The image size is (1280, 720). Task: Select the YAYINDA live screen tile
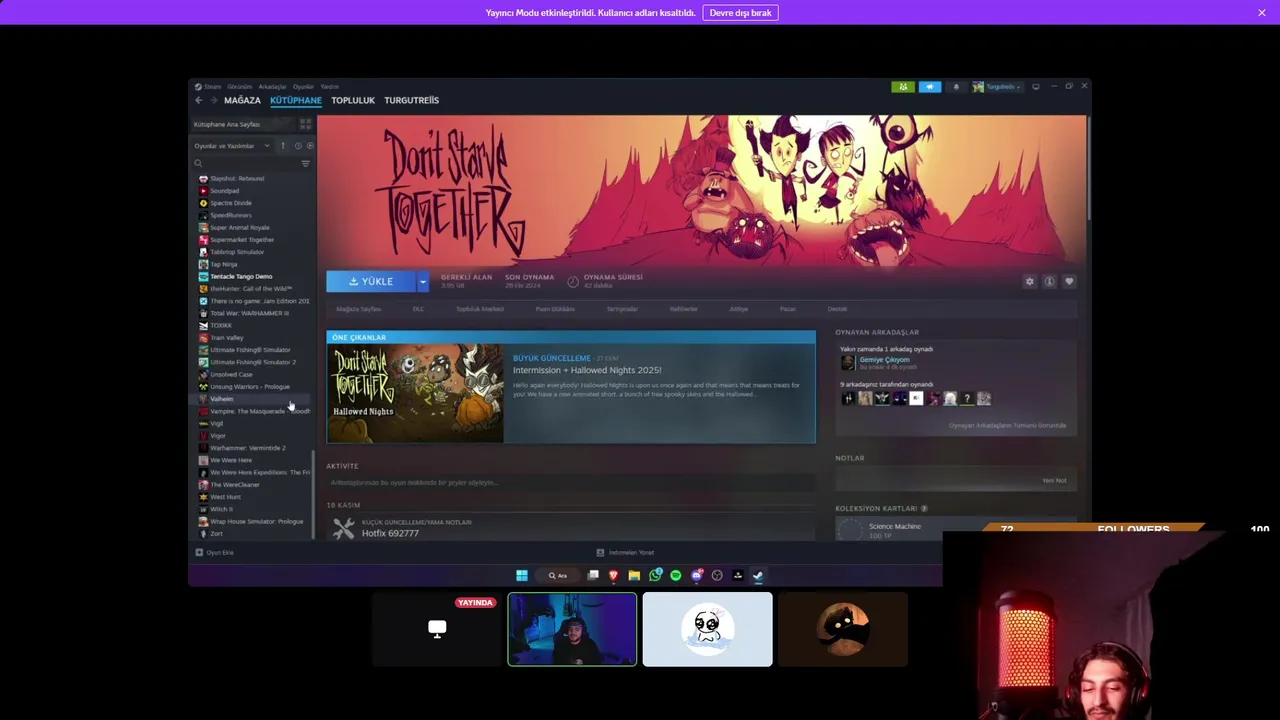click(x=437, y=629)
